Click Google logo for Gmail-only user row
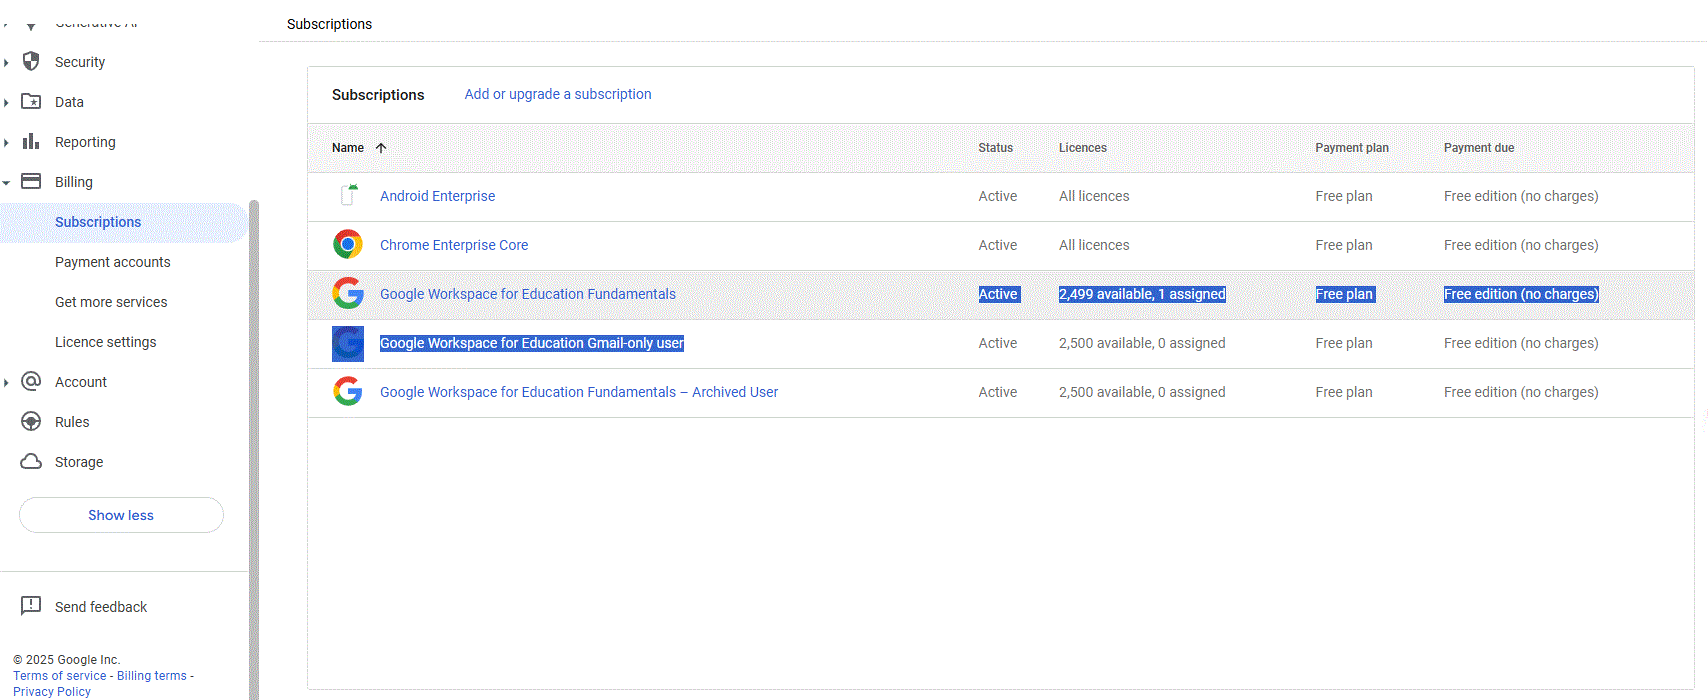The height and width of the screenshot is (700, 1708). (x=348, y=343)
